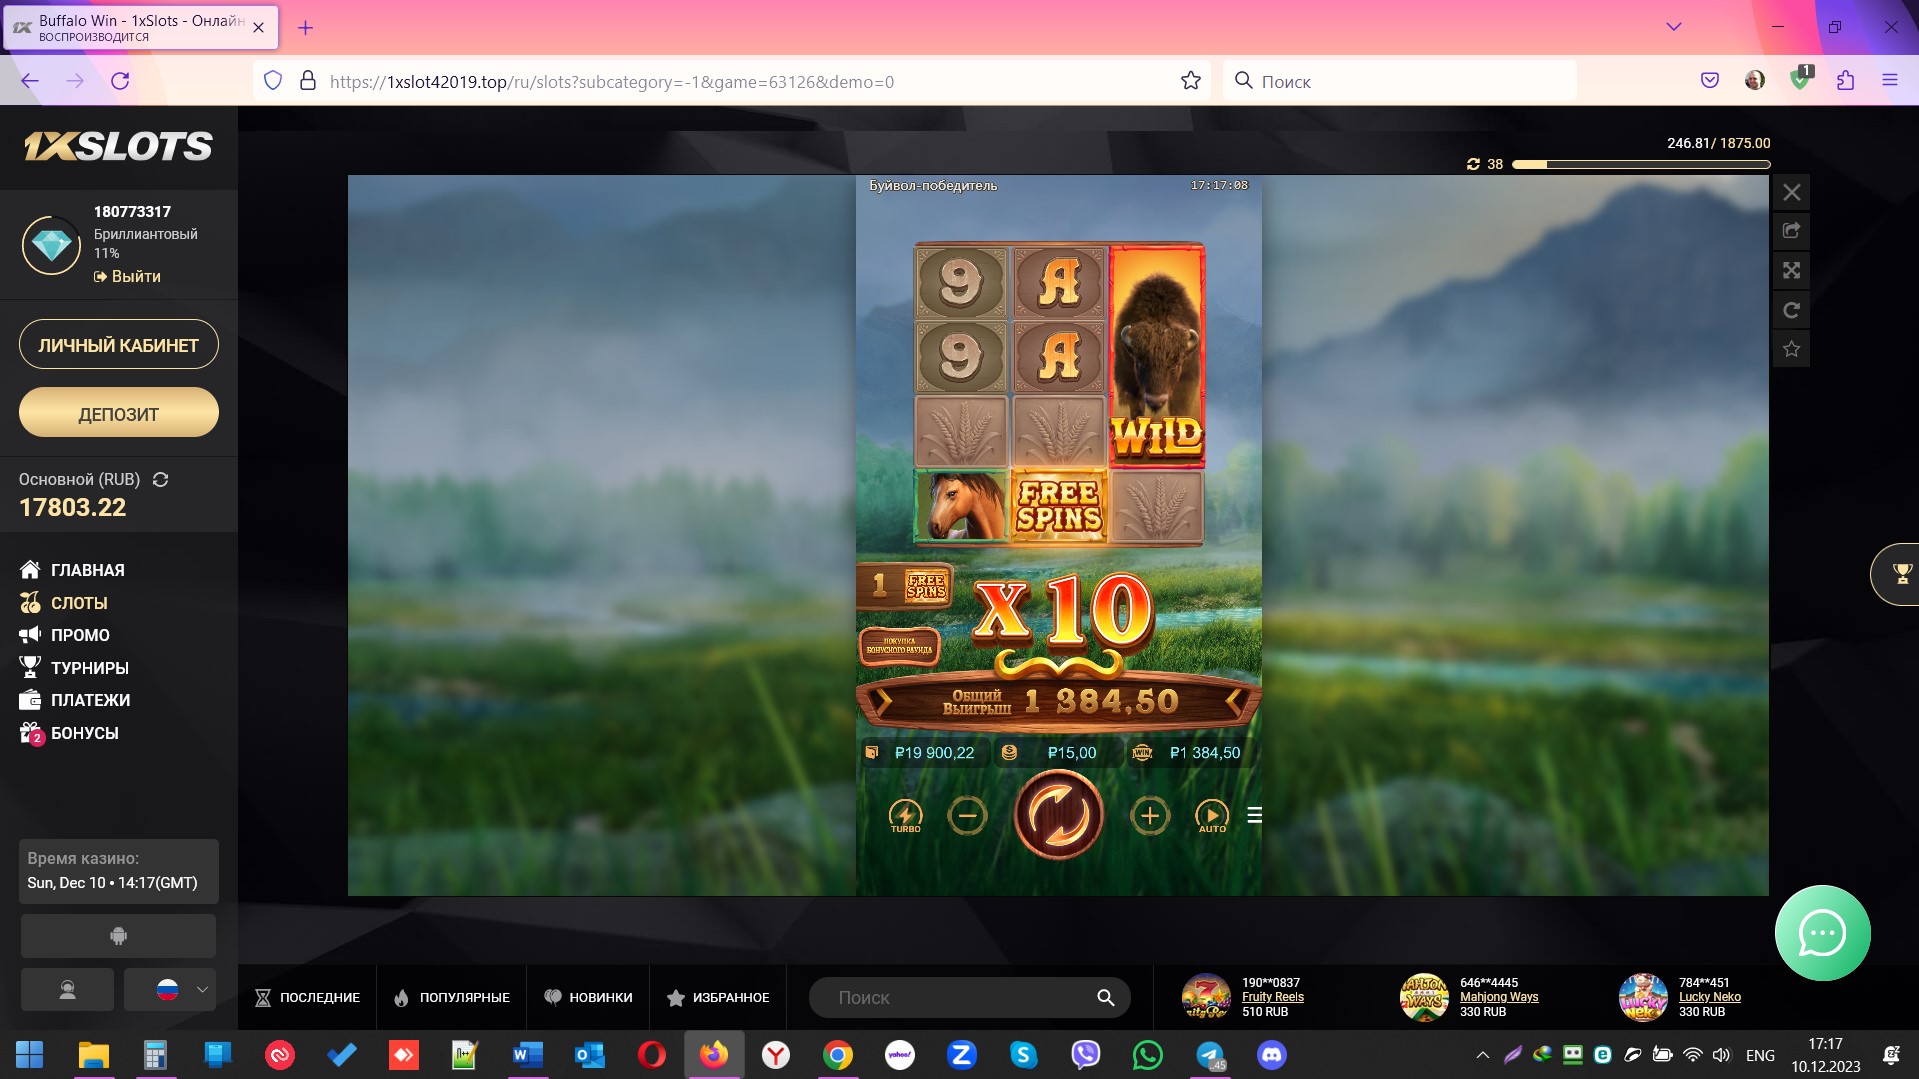
Task: Expand the game to fullscreen
Action: (x=1791, y=270)
